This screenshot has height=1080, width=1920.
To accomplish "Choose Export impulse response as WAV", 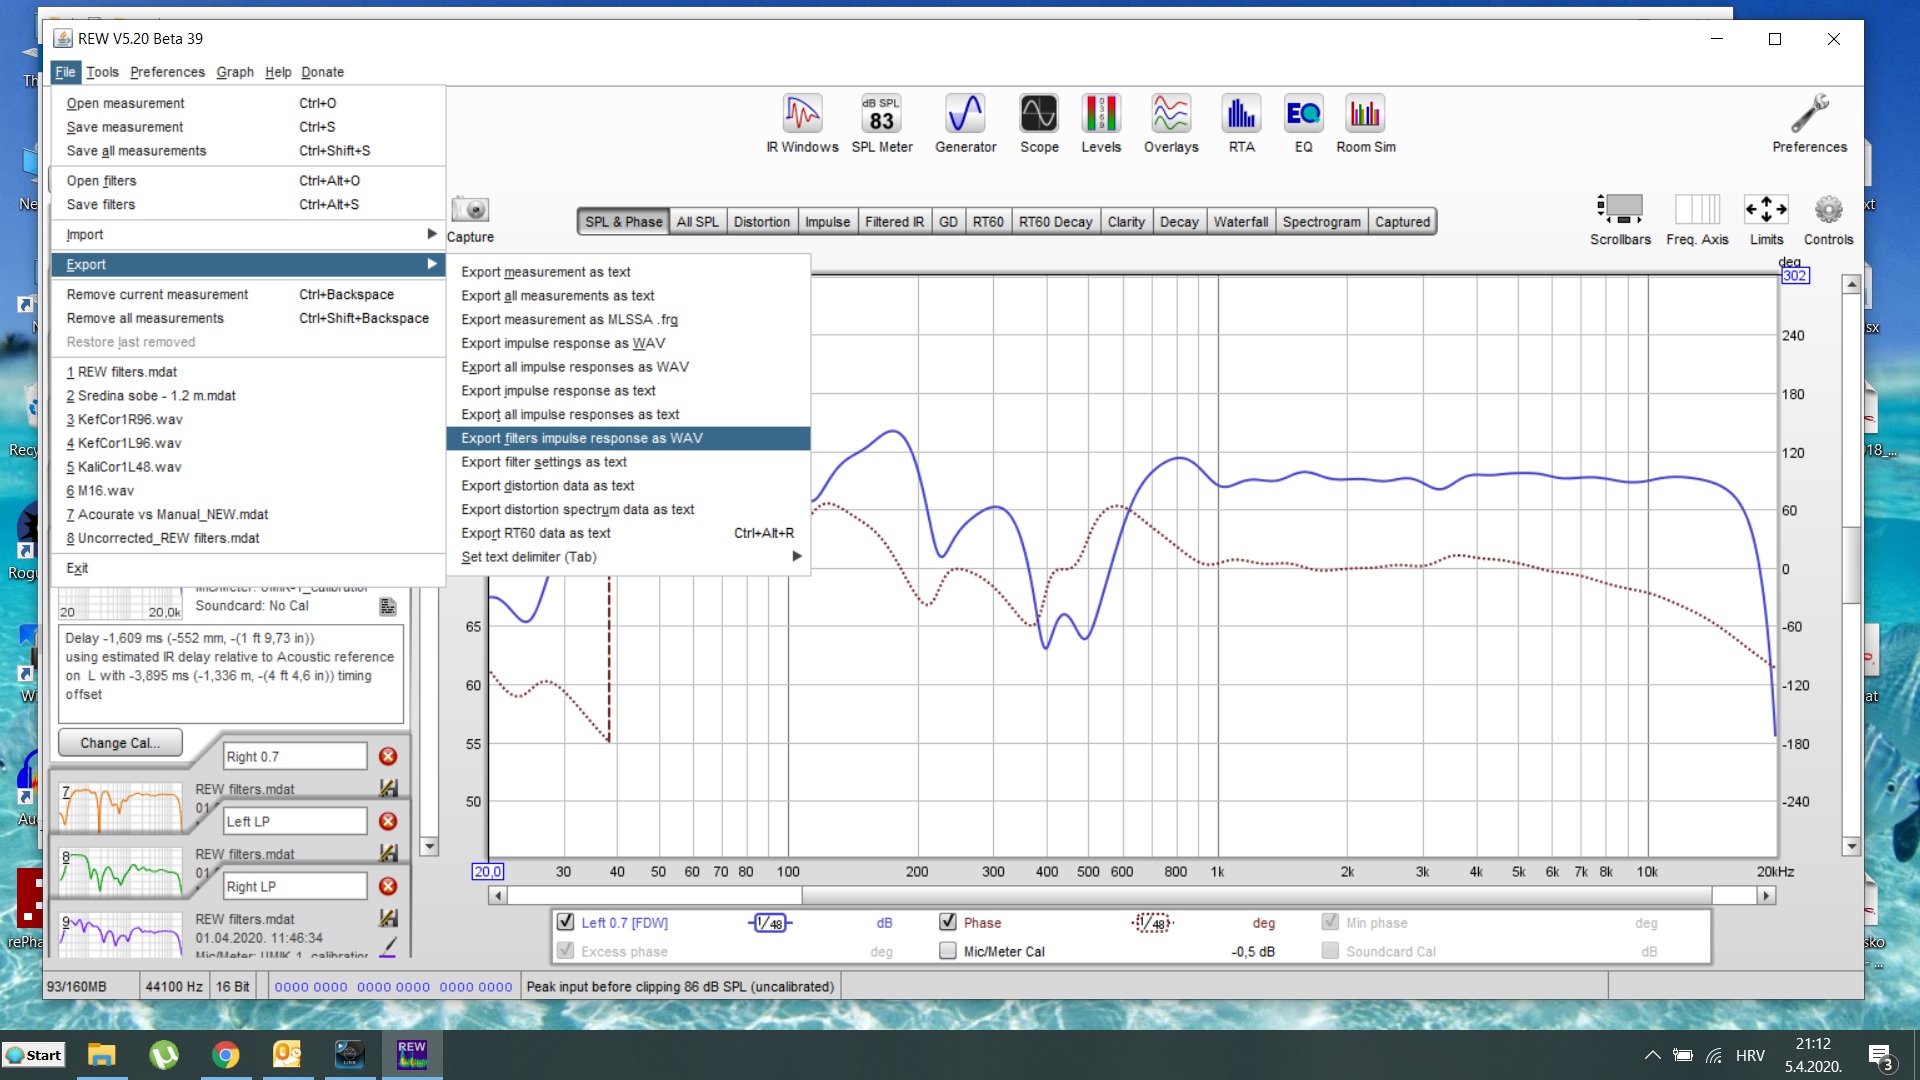I will coord(628,343).
